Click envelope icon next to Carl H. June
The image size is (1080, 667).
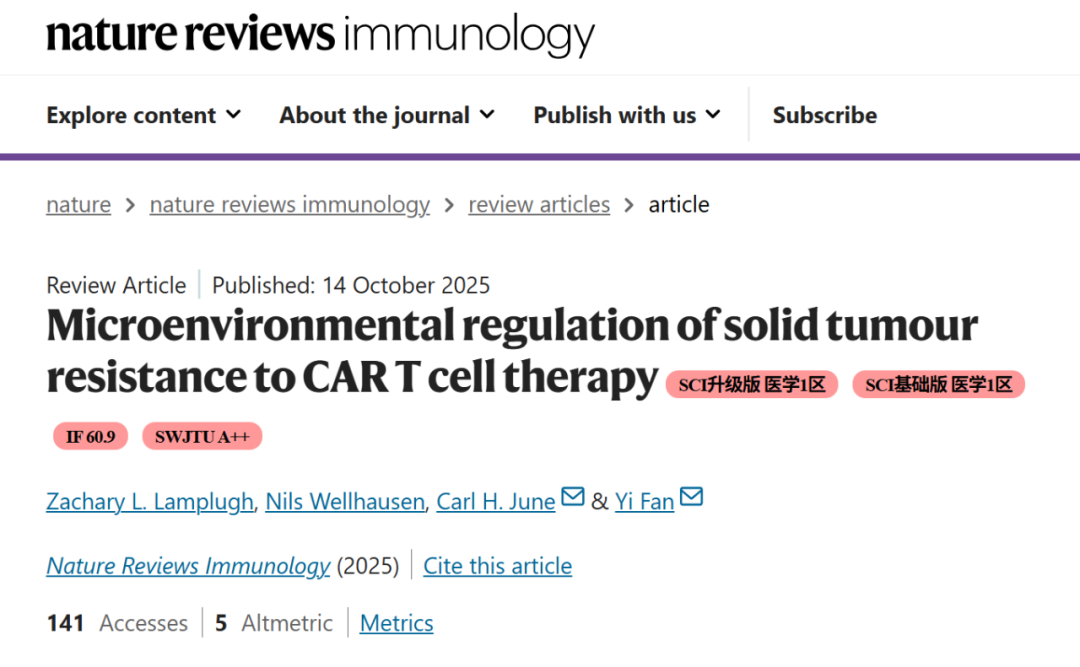[x=572, y=497]
